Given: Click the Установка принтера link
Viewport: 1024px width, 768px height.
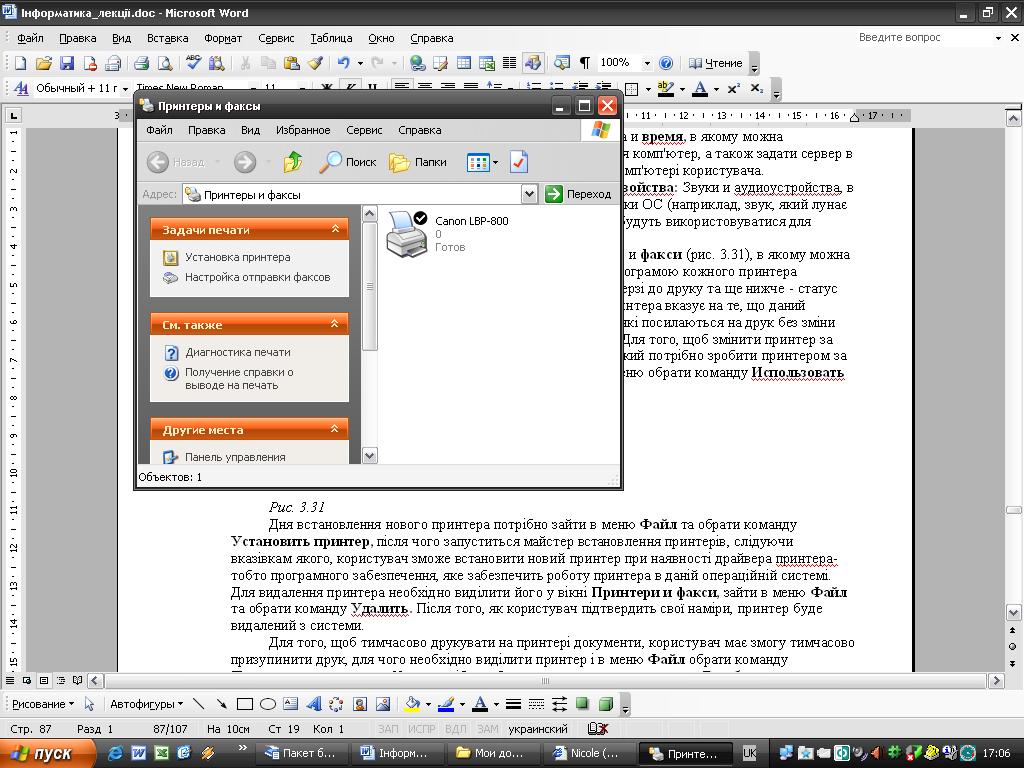Looking at the screenshot, I should 238,257.
